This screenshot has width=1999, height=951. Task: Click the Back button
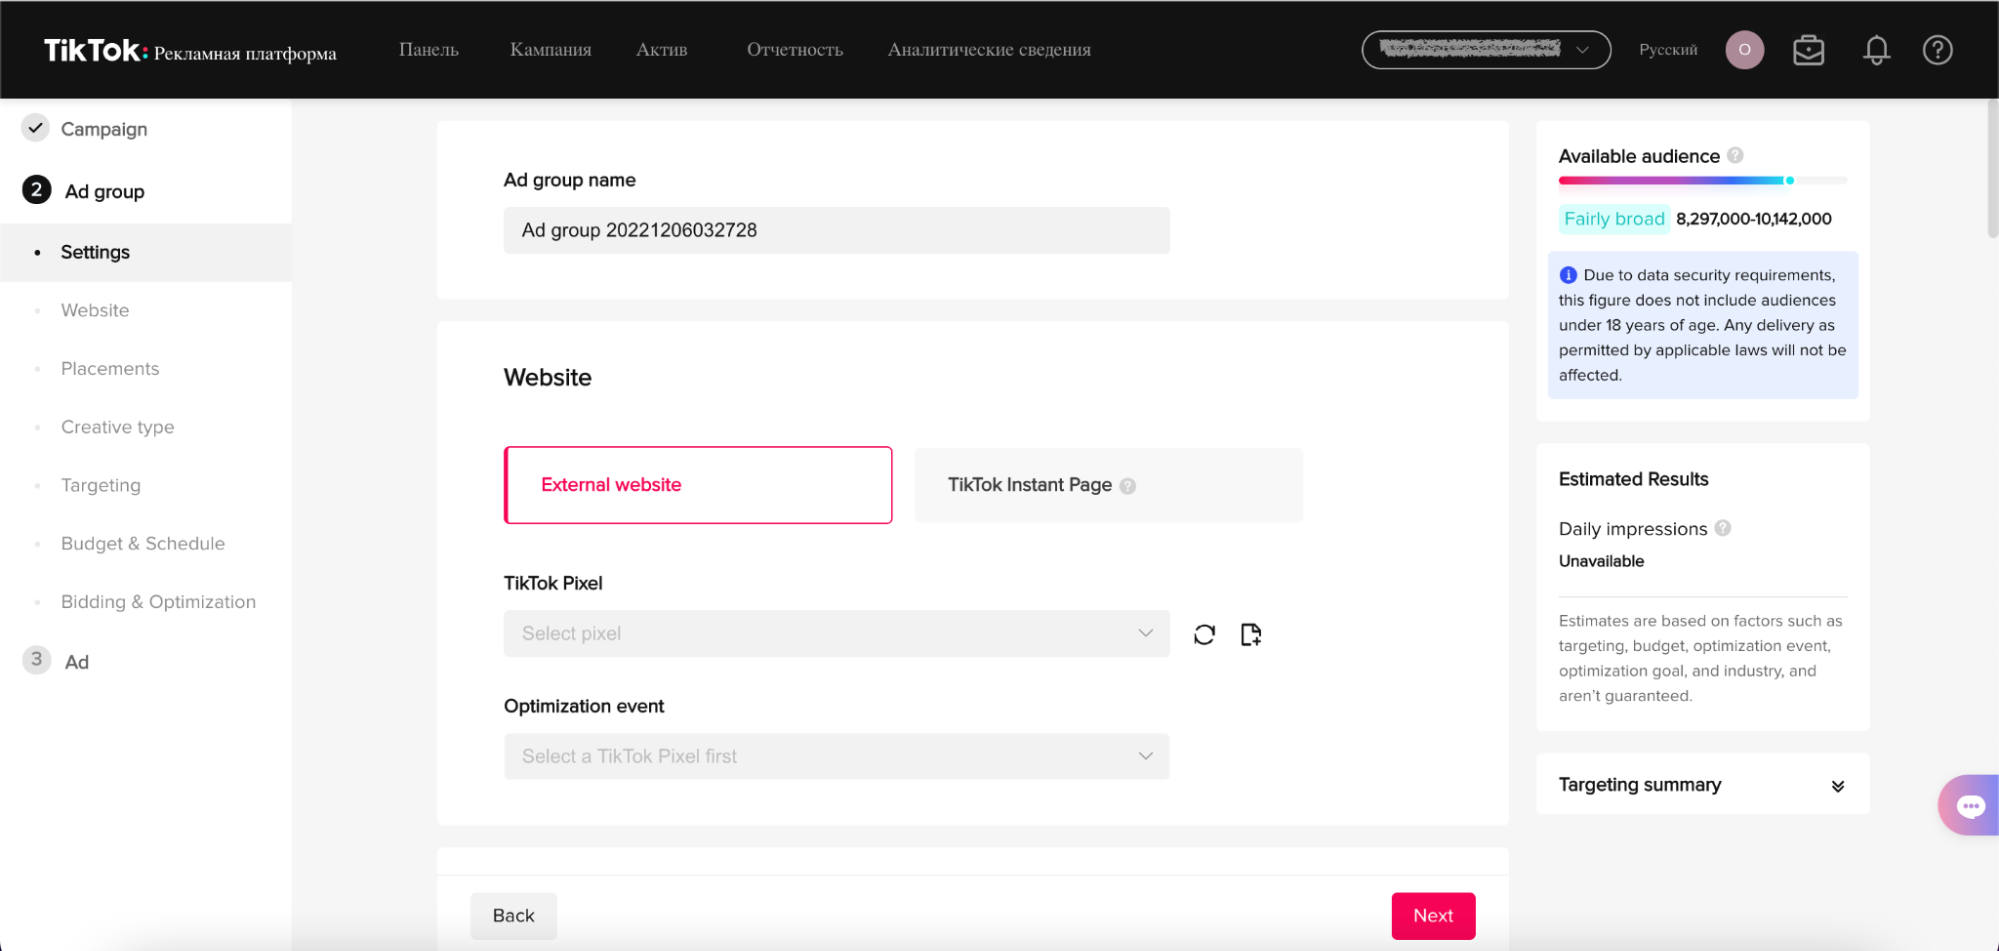coord(513,916)
